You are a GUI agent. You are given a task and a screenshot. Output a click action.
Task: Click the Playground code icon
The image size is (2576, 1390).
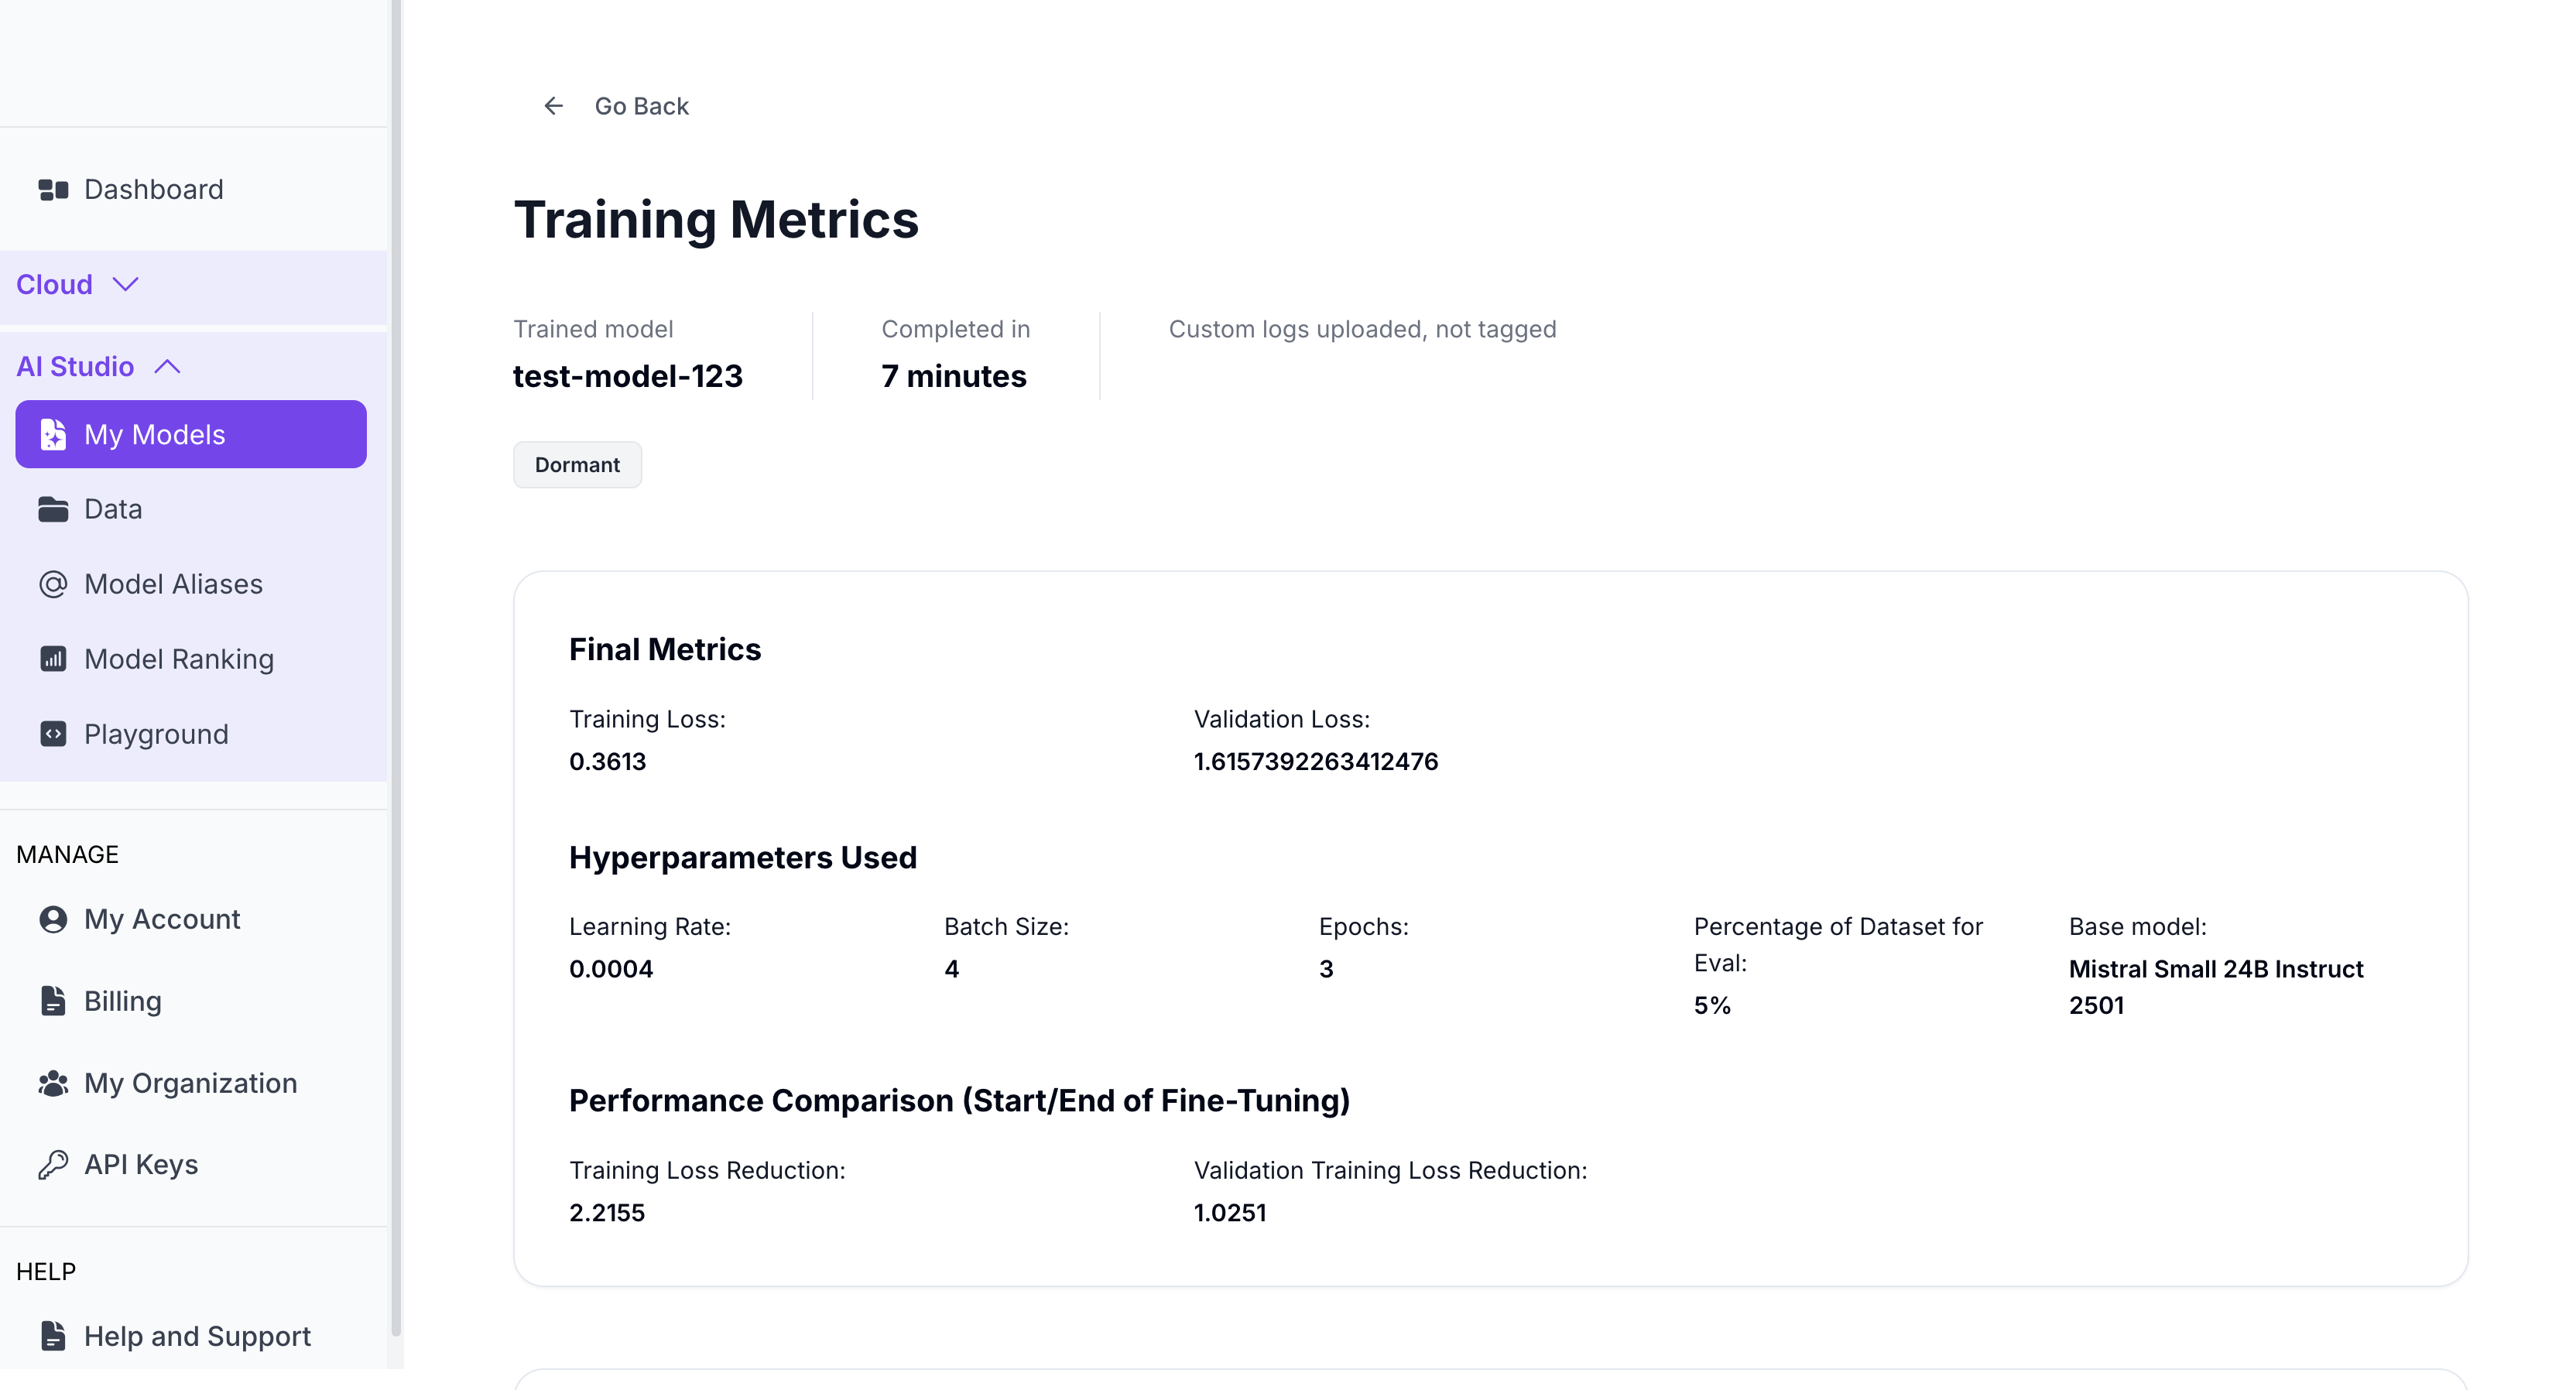click(53, 734)
